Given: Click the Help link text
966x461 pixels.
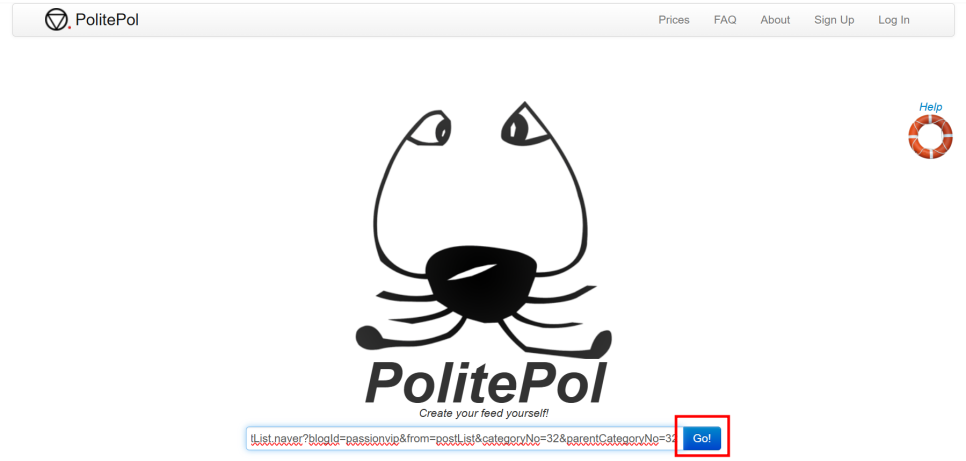Looking at the screenshot, I should click(930, 107).
